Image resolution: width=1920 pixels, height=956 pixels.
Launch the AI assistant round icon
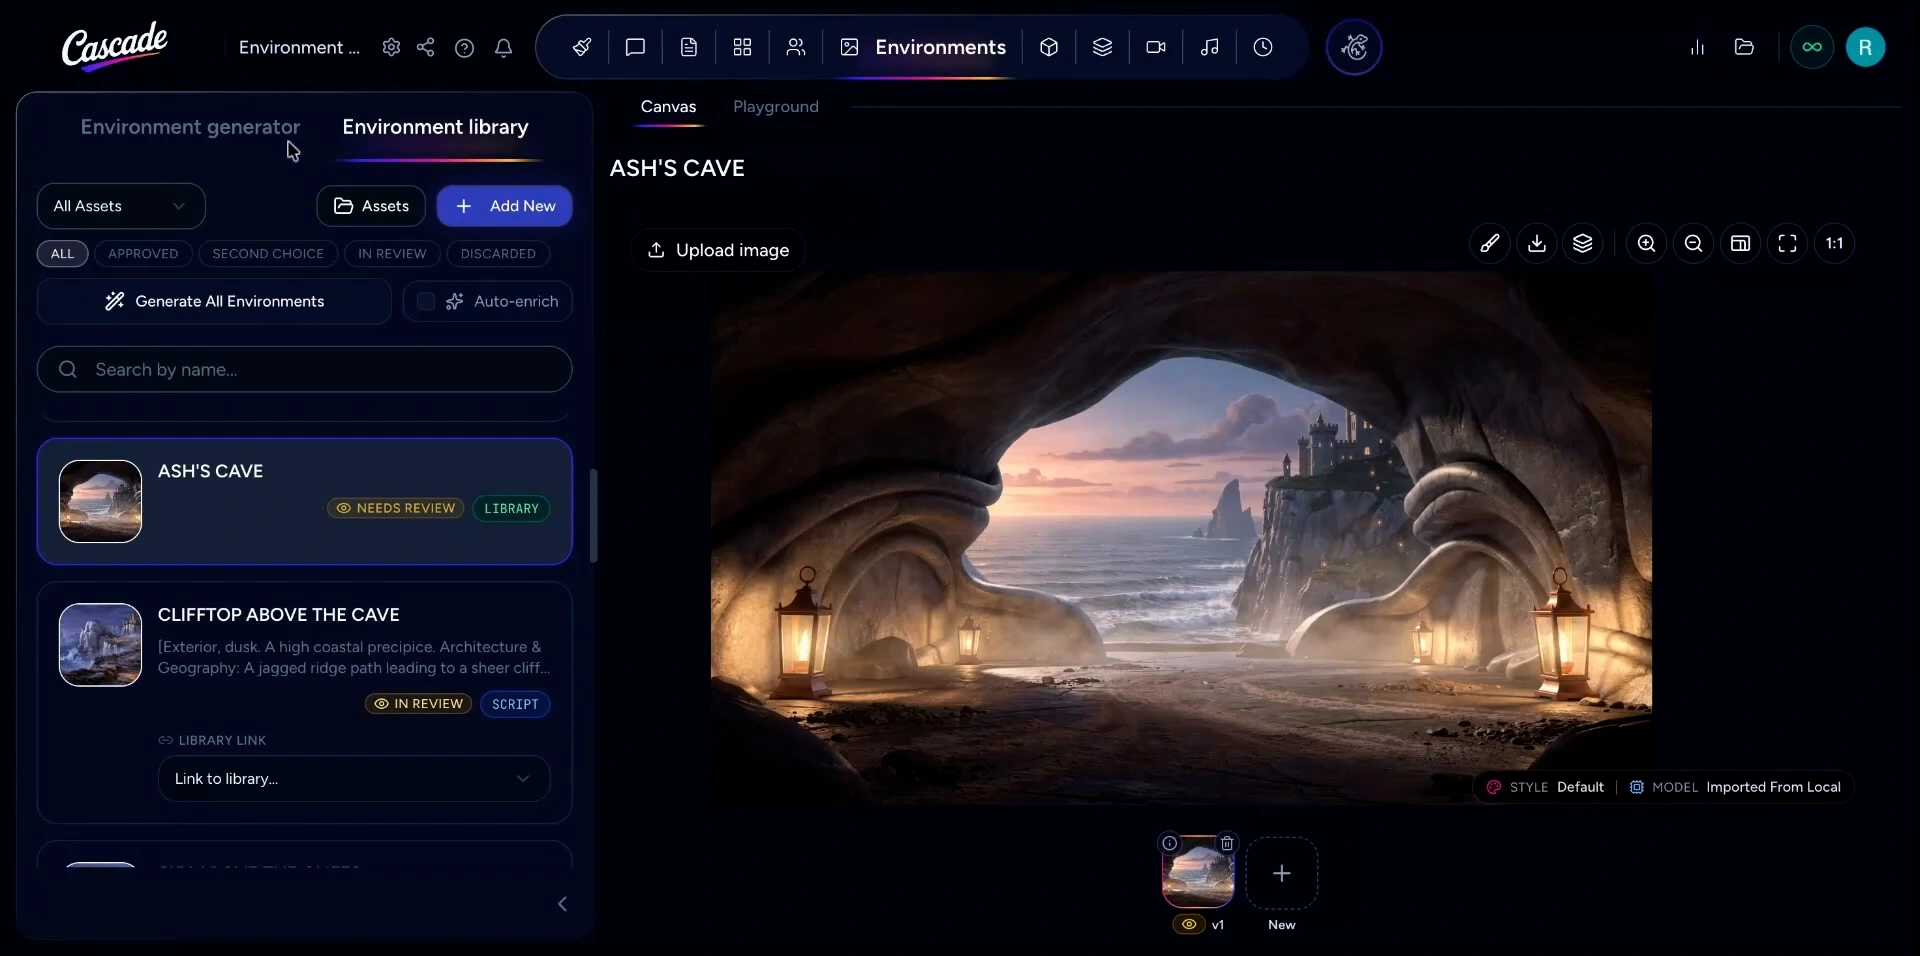click(x=1354, y=47)
